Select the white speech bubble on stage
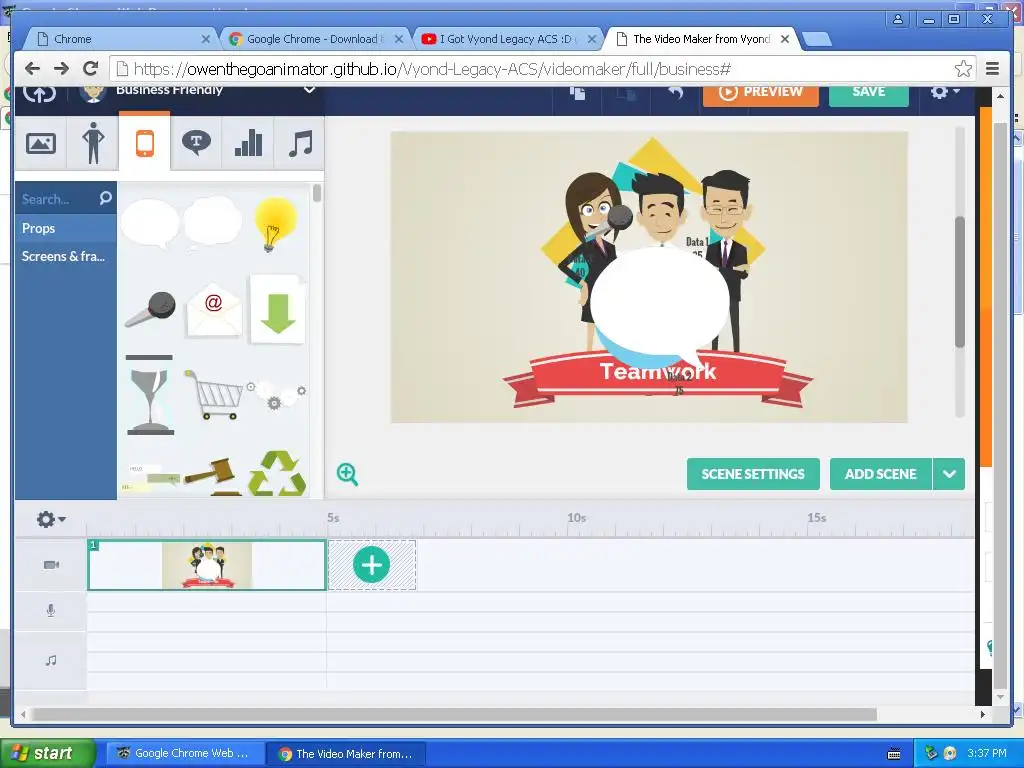1024x768 pixels. click(x=660, y=302)
